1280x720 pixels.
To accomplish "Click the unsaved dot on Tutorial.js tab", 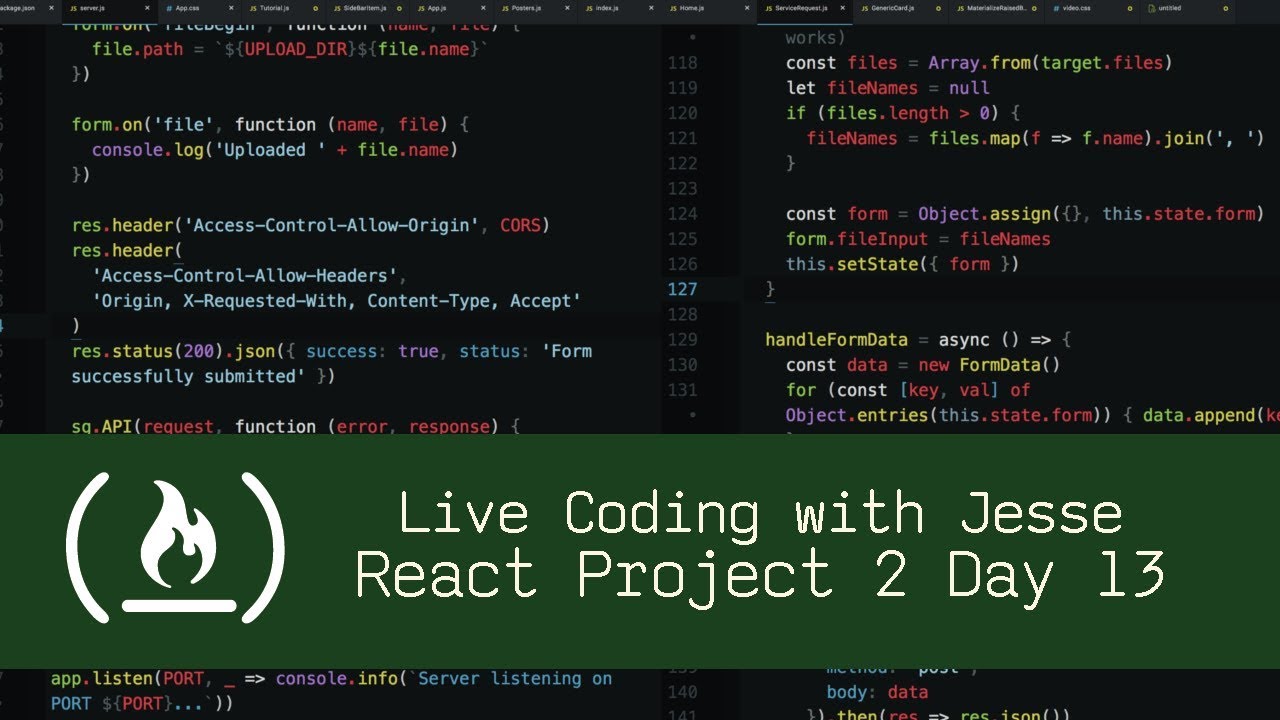I will click(x=315, y=8).
